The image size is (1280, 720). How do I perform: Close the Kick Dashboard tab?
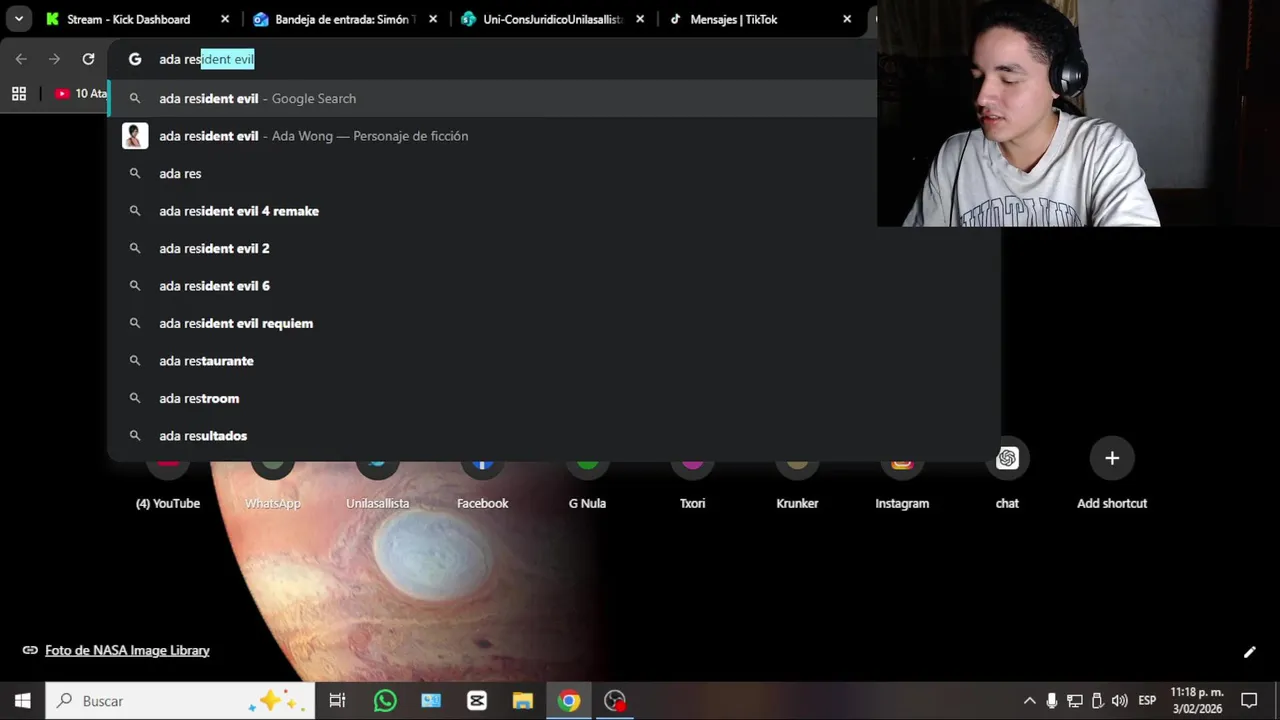click(x=225, y=19)
